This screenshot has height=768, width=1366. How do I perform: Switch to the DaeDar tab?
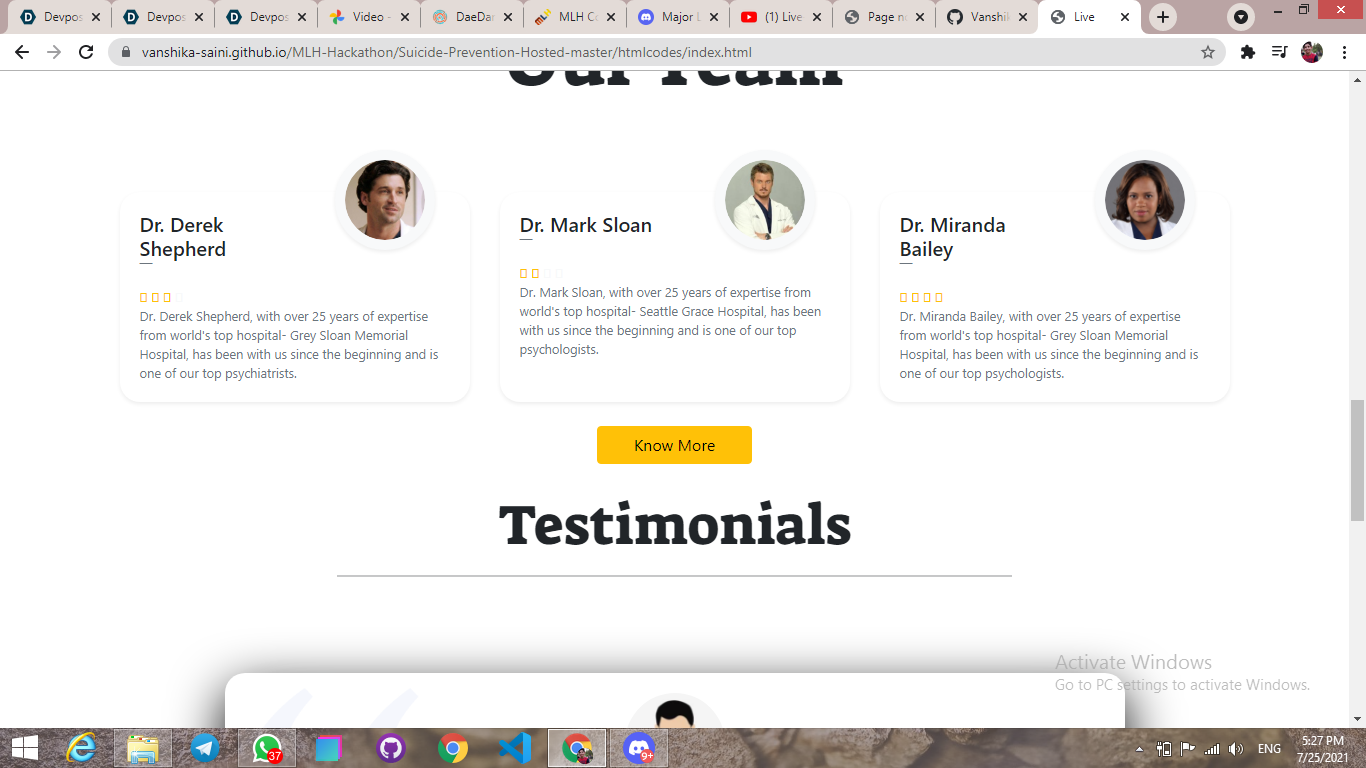[472, 17]
